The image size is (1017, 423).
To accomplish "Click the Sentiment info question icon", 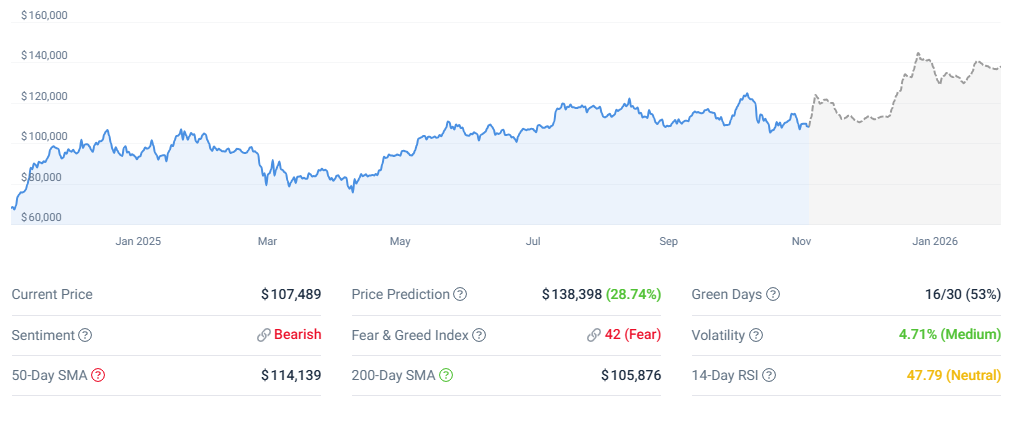I will click(85, 335).
